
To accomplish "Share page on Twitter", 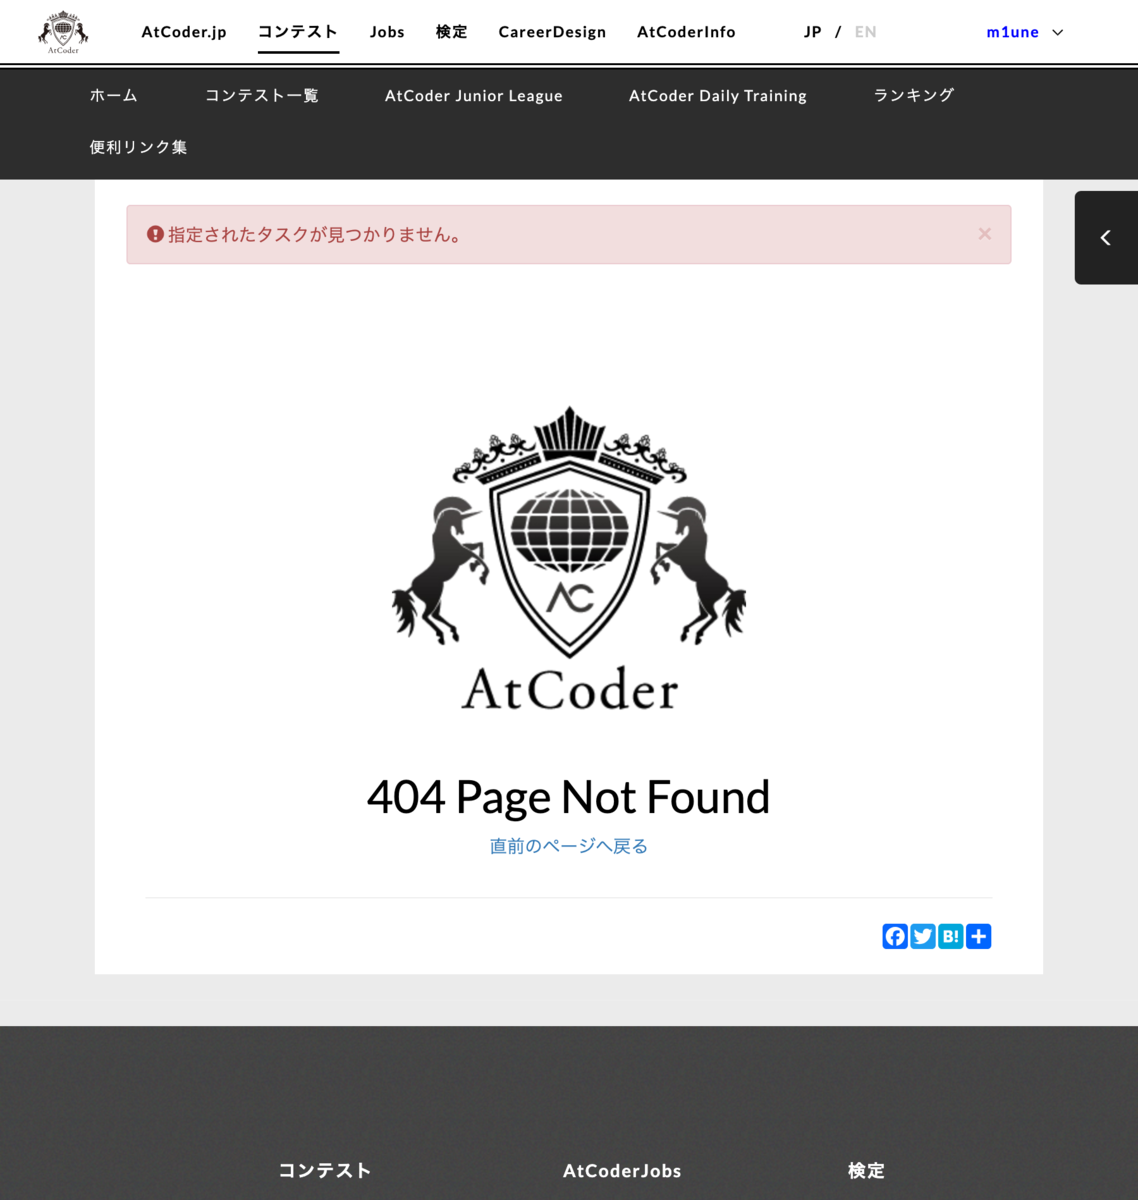I will pyautogui.click(x=923, y=936).
